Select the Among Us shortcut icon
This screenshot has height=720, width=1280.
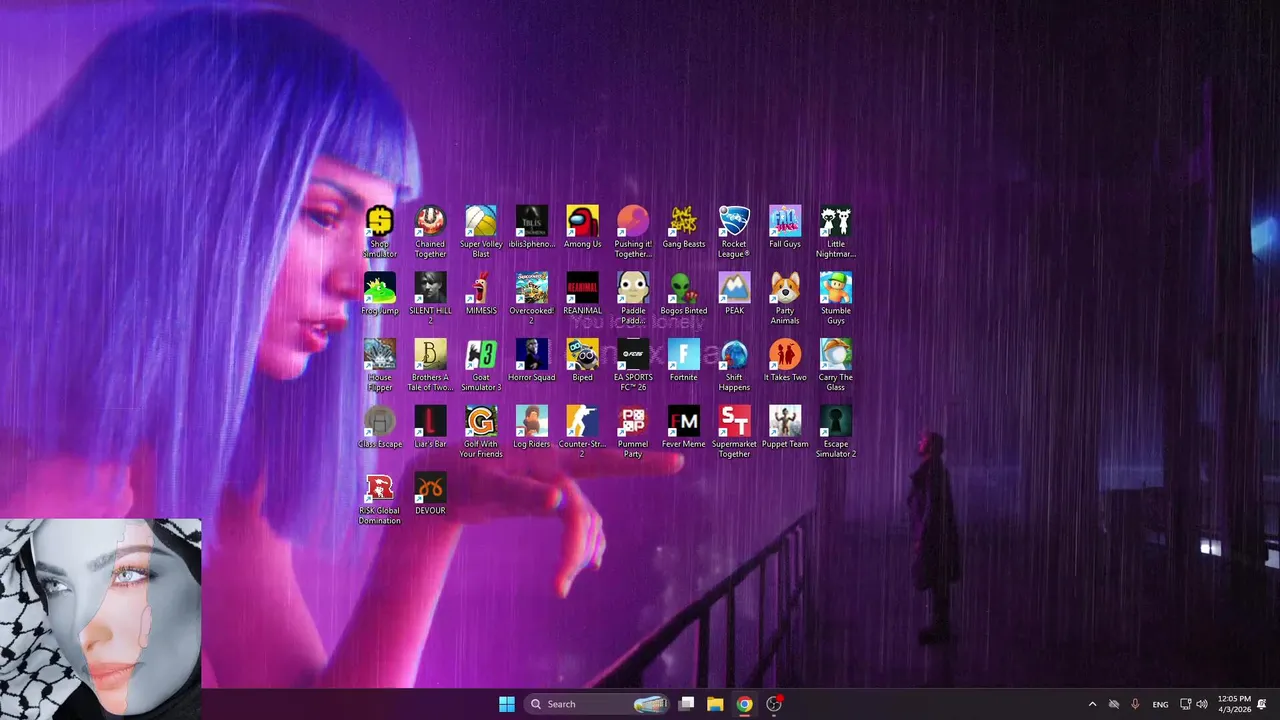(x=582, y=227)
